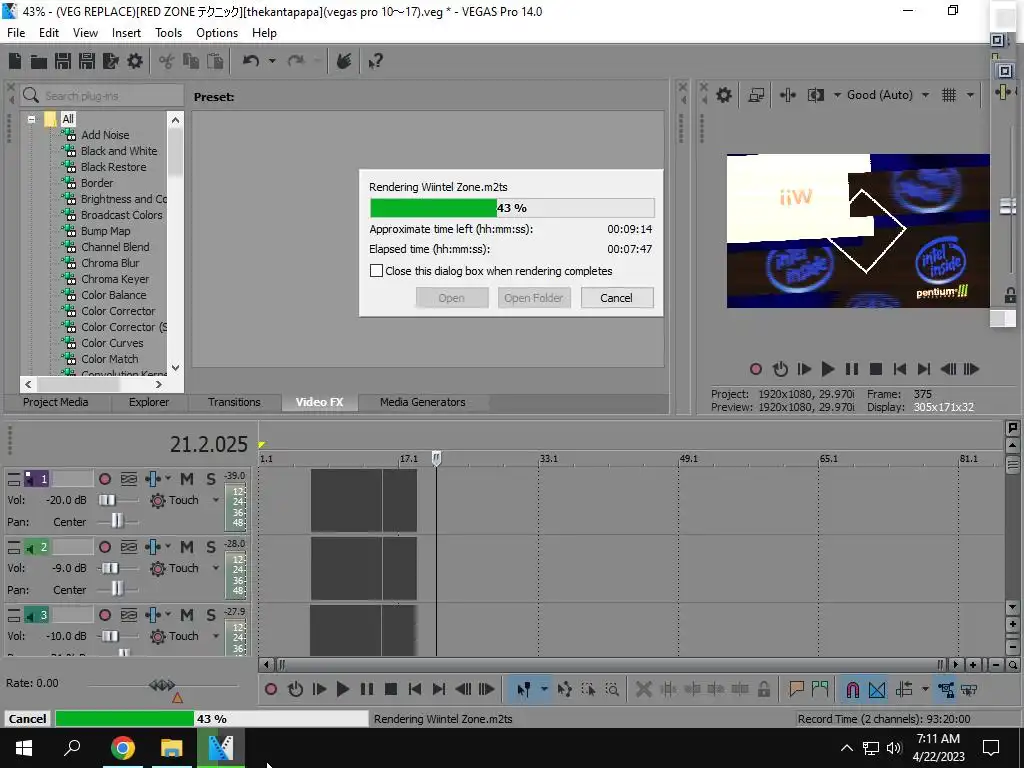The width and height of the screenshot is (1024, 768).
Task: Click the timeline cursor marker on the ruler
Action: pyautogui.click(x=436, y=458)
